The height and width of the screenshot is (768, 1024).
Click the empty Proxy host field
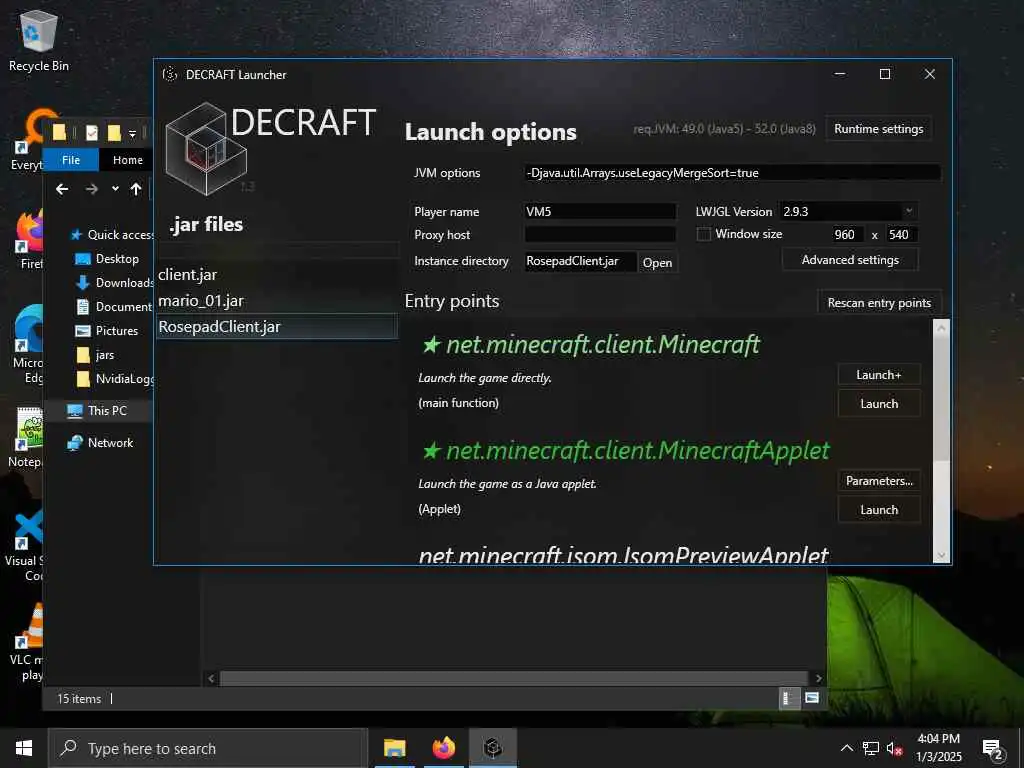tap(600, 234)
